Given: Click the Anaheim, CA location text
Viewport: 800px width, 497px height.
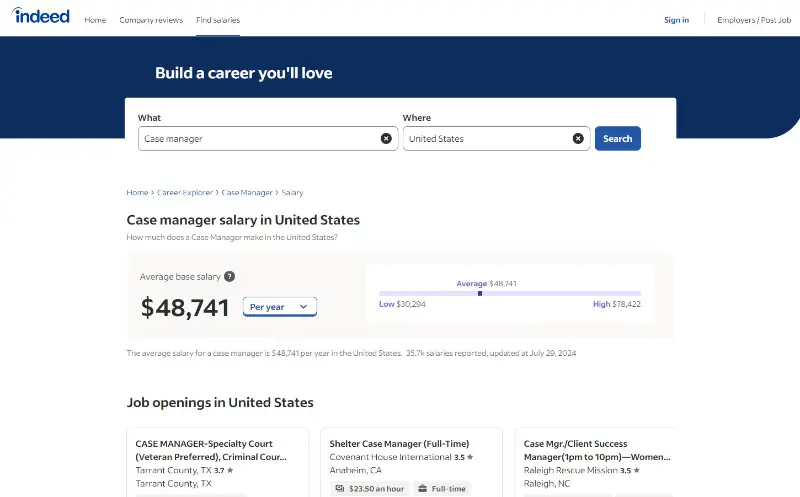Looking at the screenshot, I should [355, 470].
